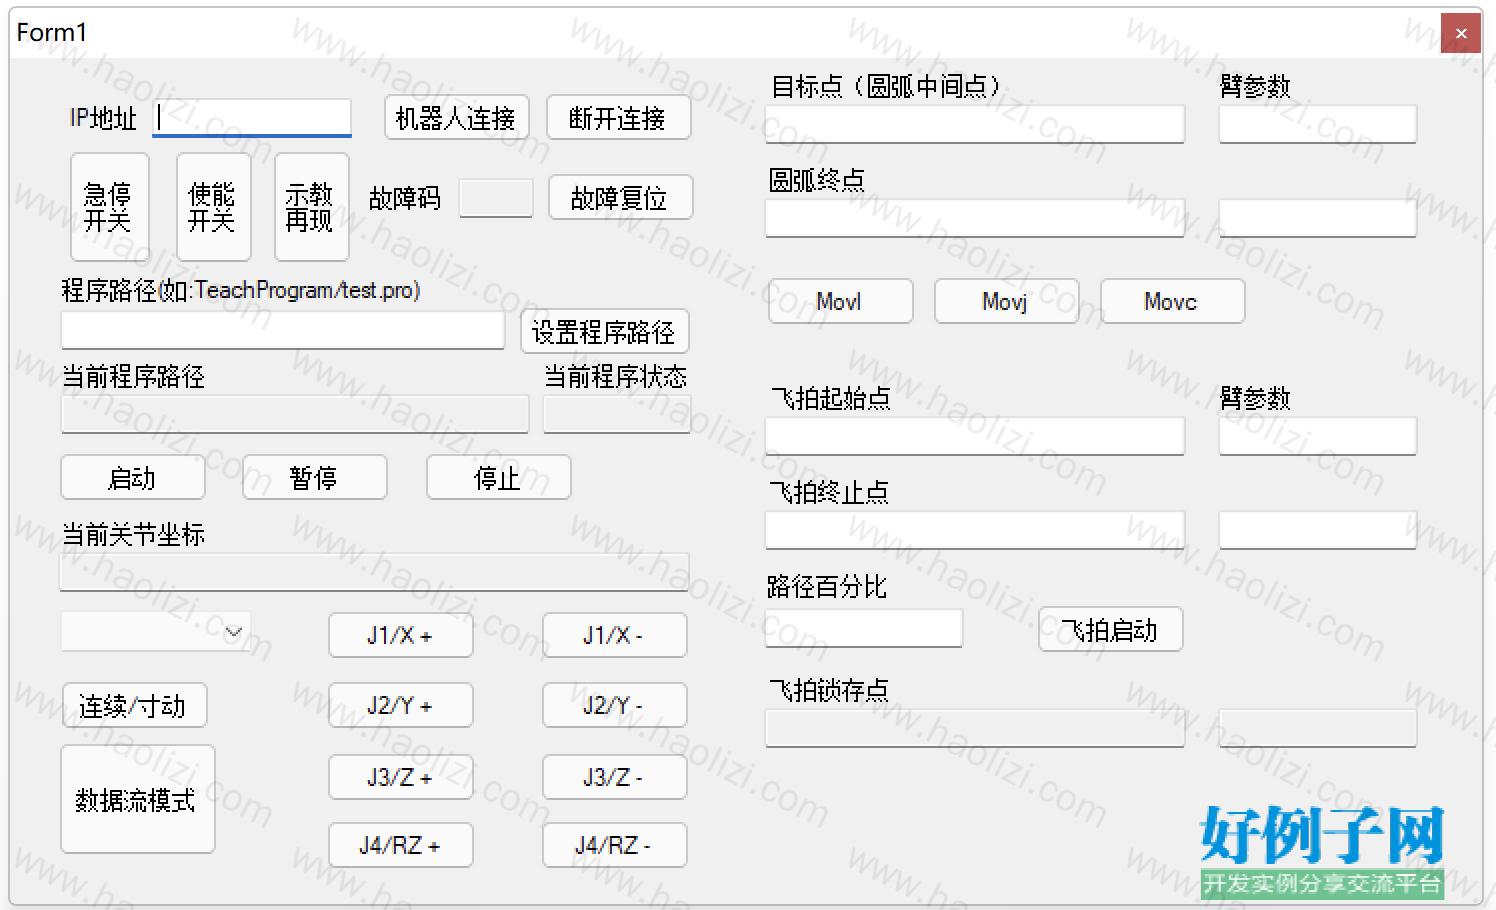Image resolution: width=1496 pixels, height=910 pixels.
Task: Click the 故障码 field
Action: [496, 198]
